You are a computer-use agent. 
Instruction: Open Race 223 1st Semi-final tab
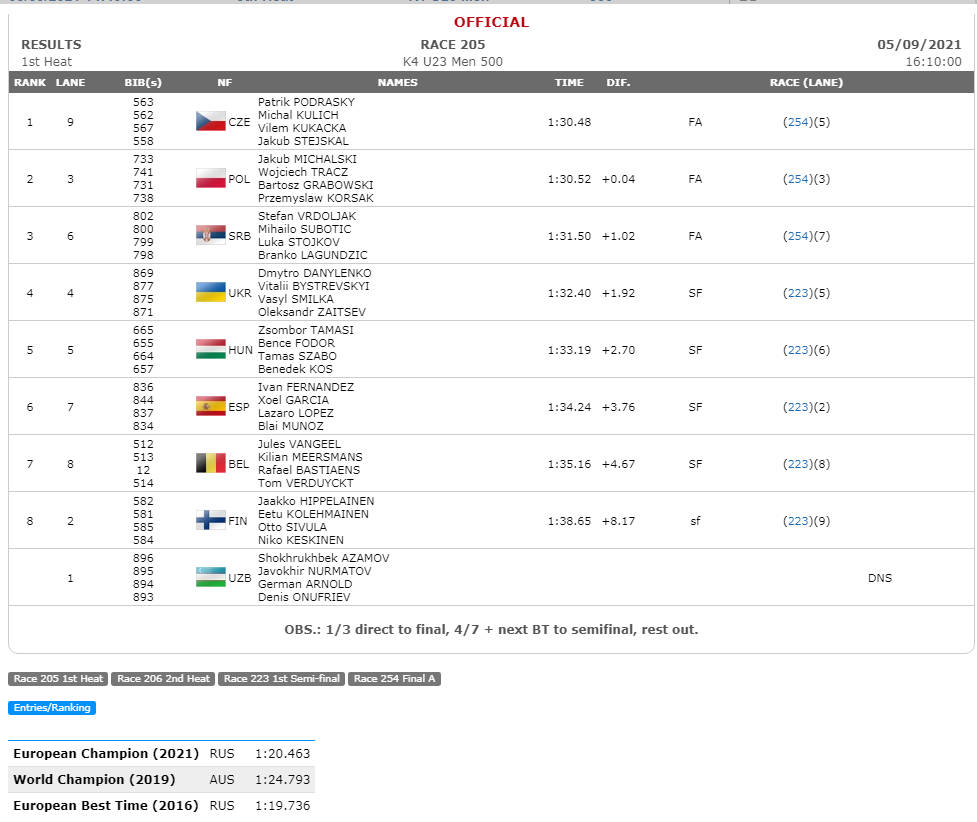pyautogui.click(x=282, y=679)
